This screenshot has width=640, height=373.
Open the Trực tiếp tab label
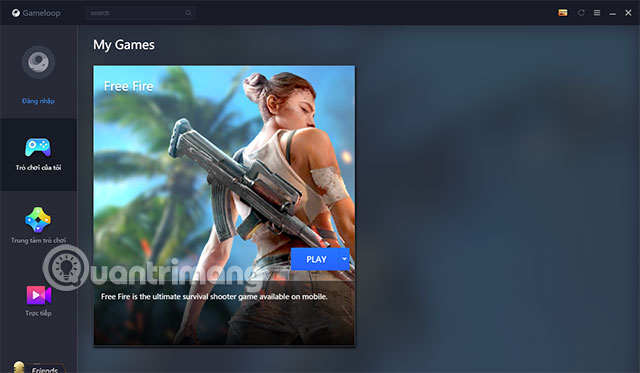click(38, 313)
